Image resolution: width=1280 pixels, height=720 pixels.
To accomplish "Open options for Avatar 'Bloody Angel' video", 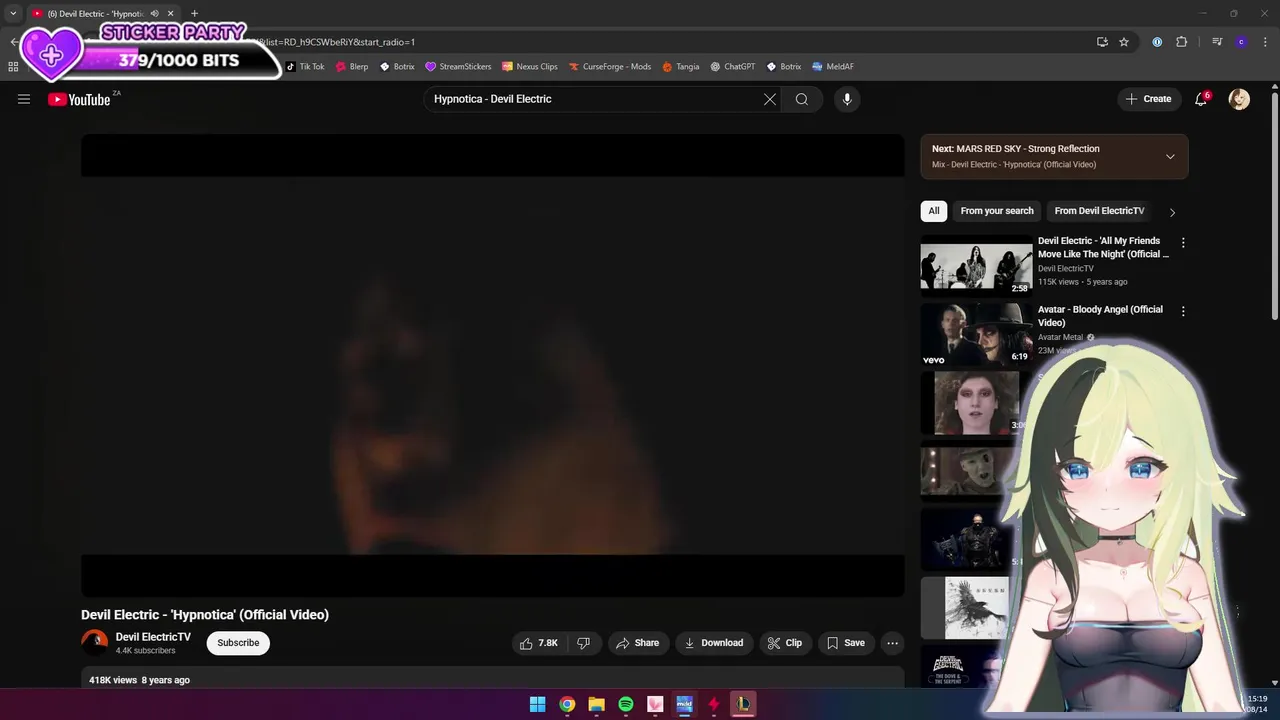I will click(x=1183, y=312).
